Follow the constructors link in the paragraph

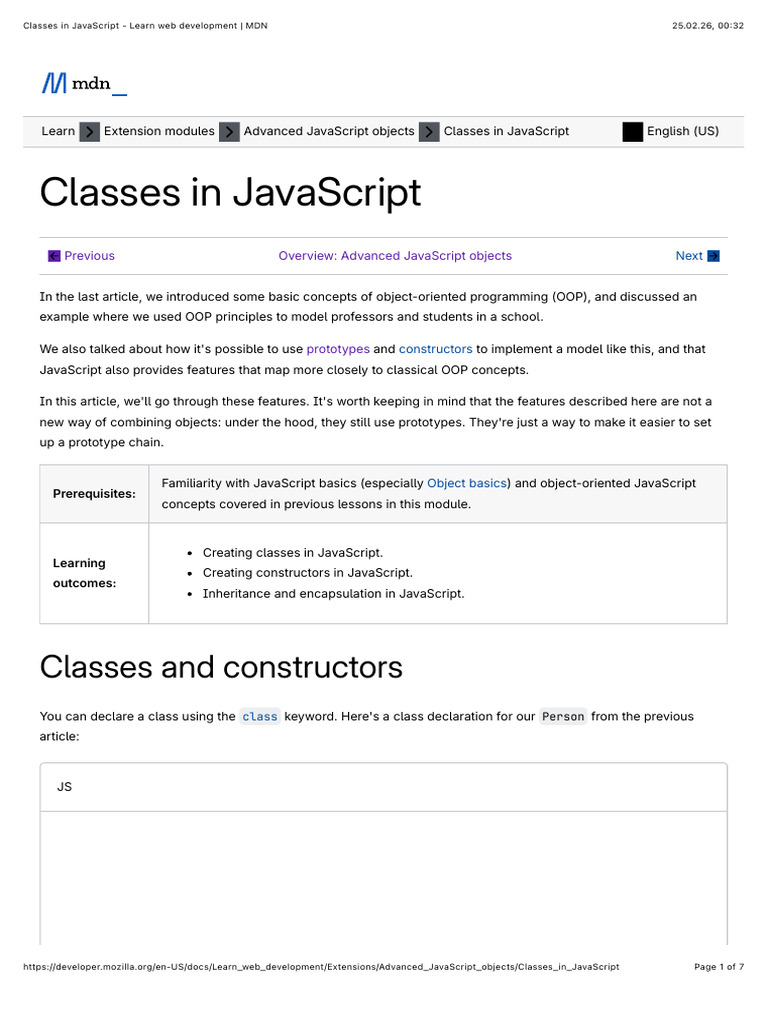point(435,349)
